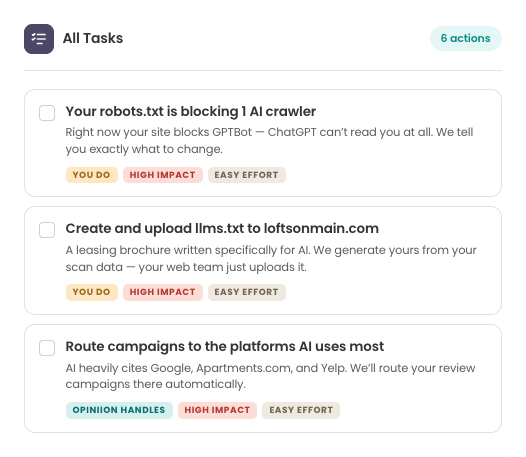Click YOU DO tag on robots.txt task
This screenshot has width=526, height=457.
pyautogui.click(x=92, y=175)
